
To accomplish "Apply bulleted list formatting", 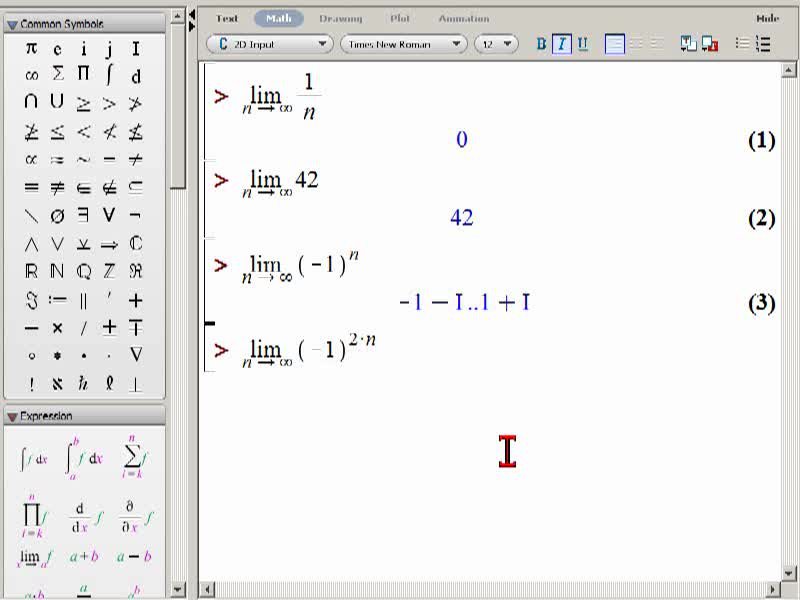I will (x=742, y=44).
